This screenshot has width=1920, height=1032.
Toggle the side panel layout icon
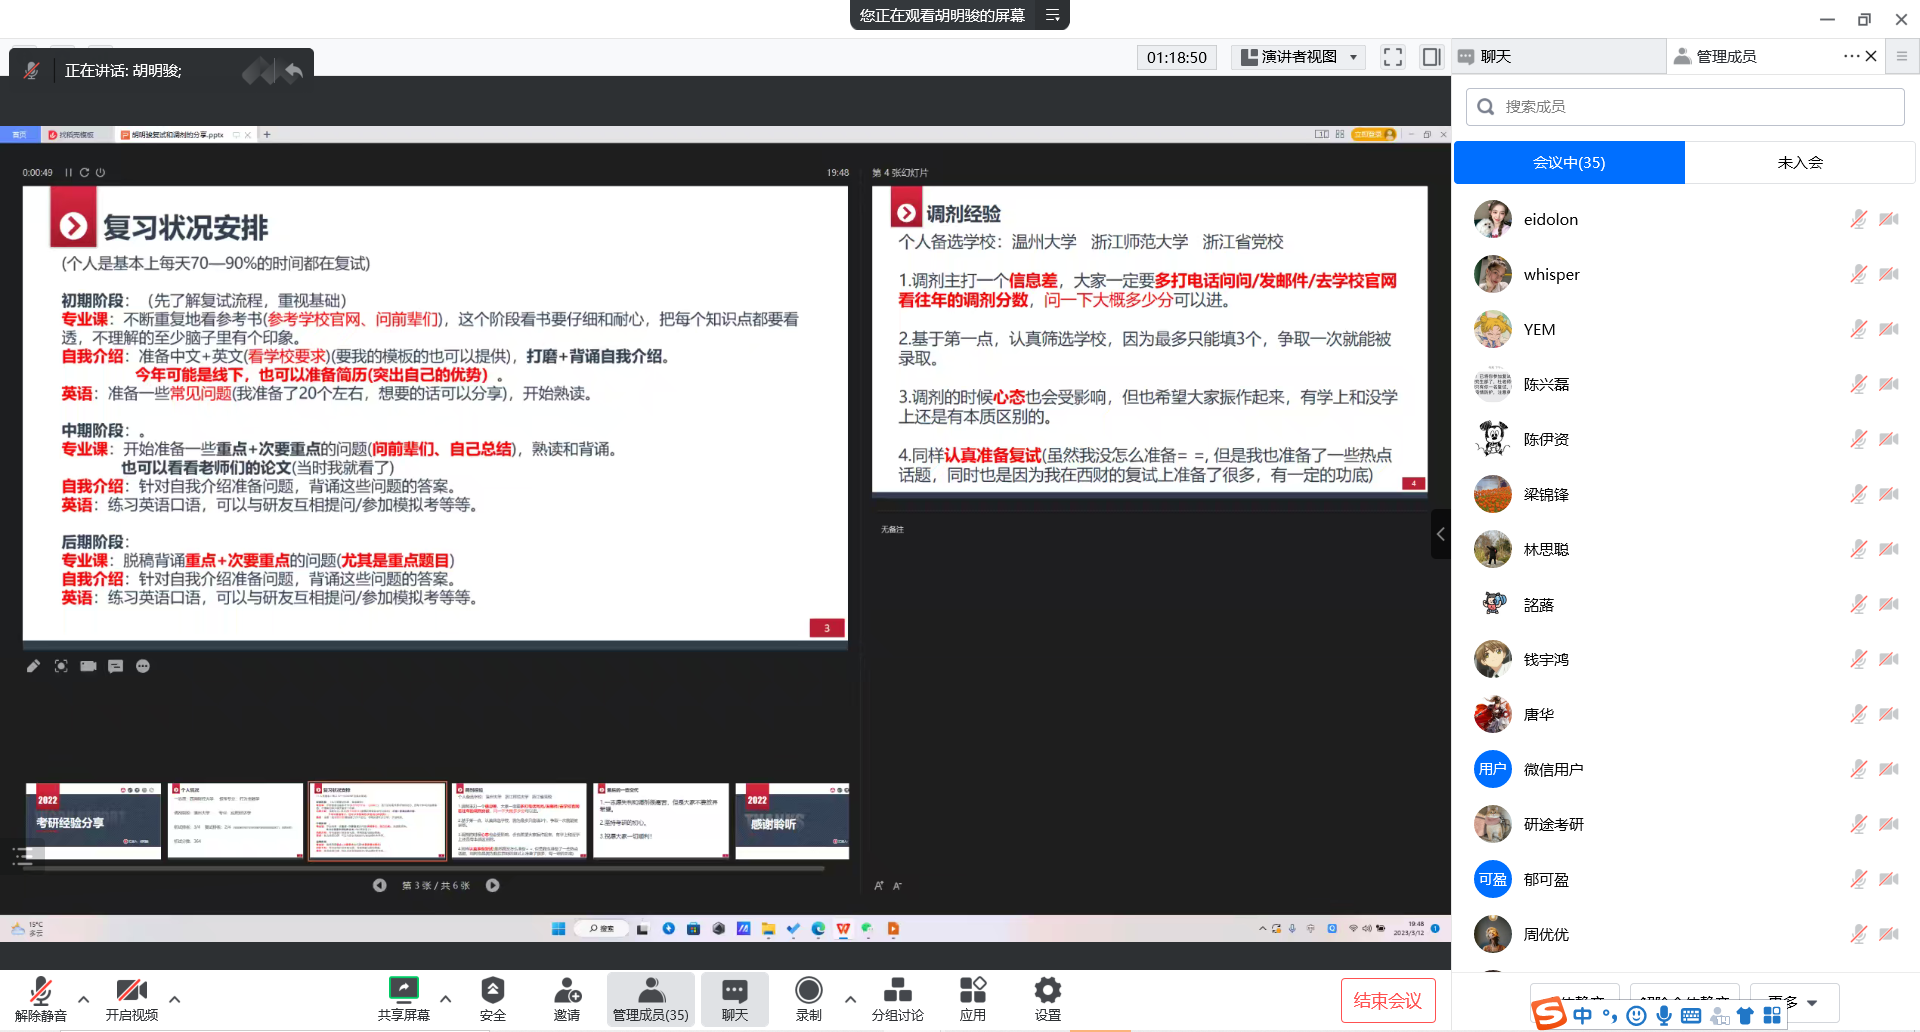click(1431, 57)
